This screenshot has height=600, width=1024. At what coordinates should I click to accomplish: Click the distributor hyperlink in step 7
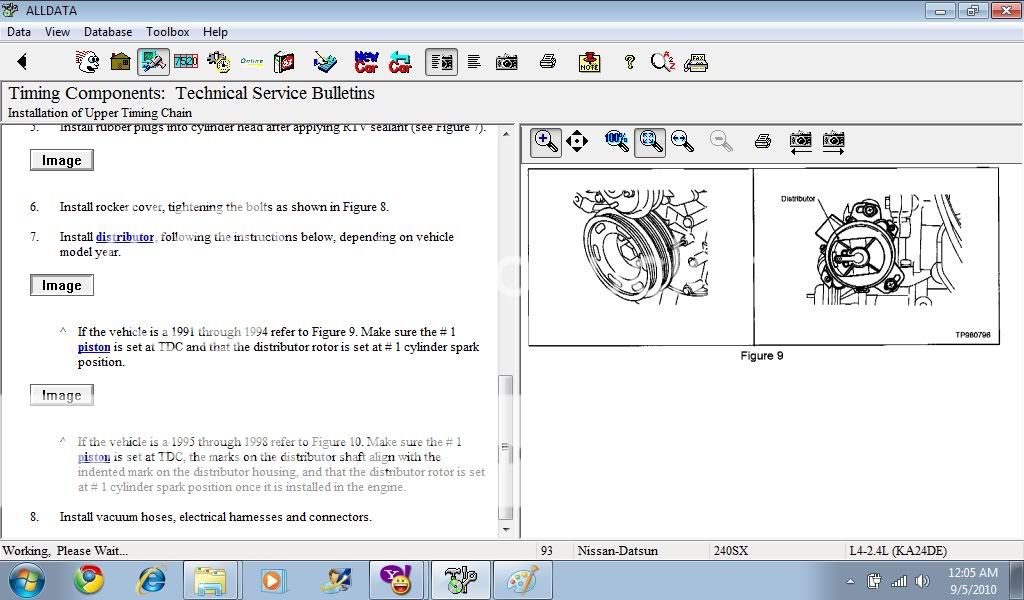pos(125,237)
